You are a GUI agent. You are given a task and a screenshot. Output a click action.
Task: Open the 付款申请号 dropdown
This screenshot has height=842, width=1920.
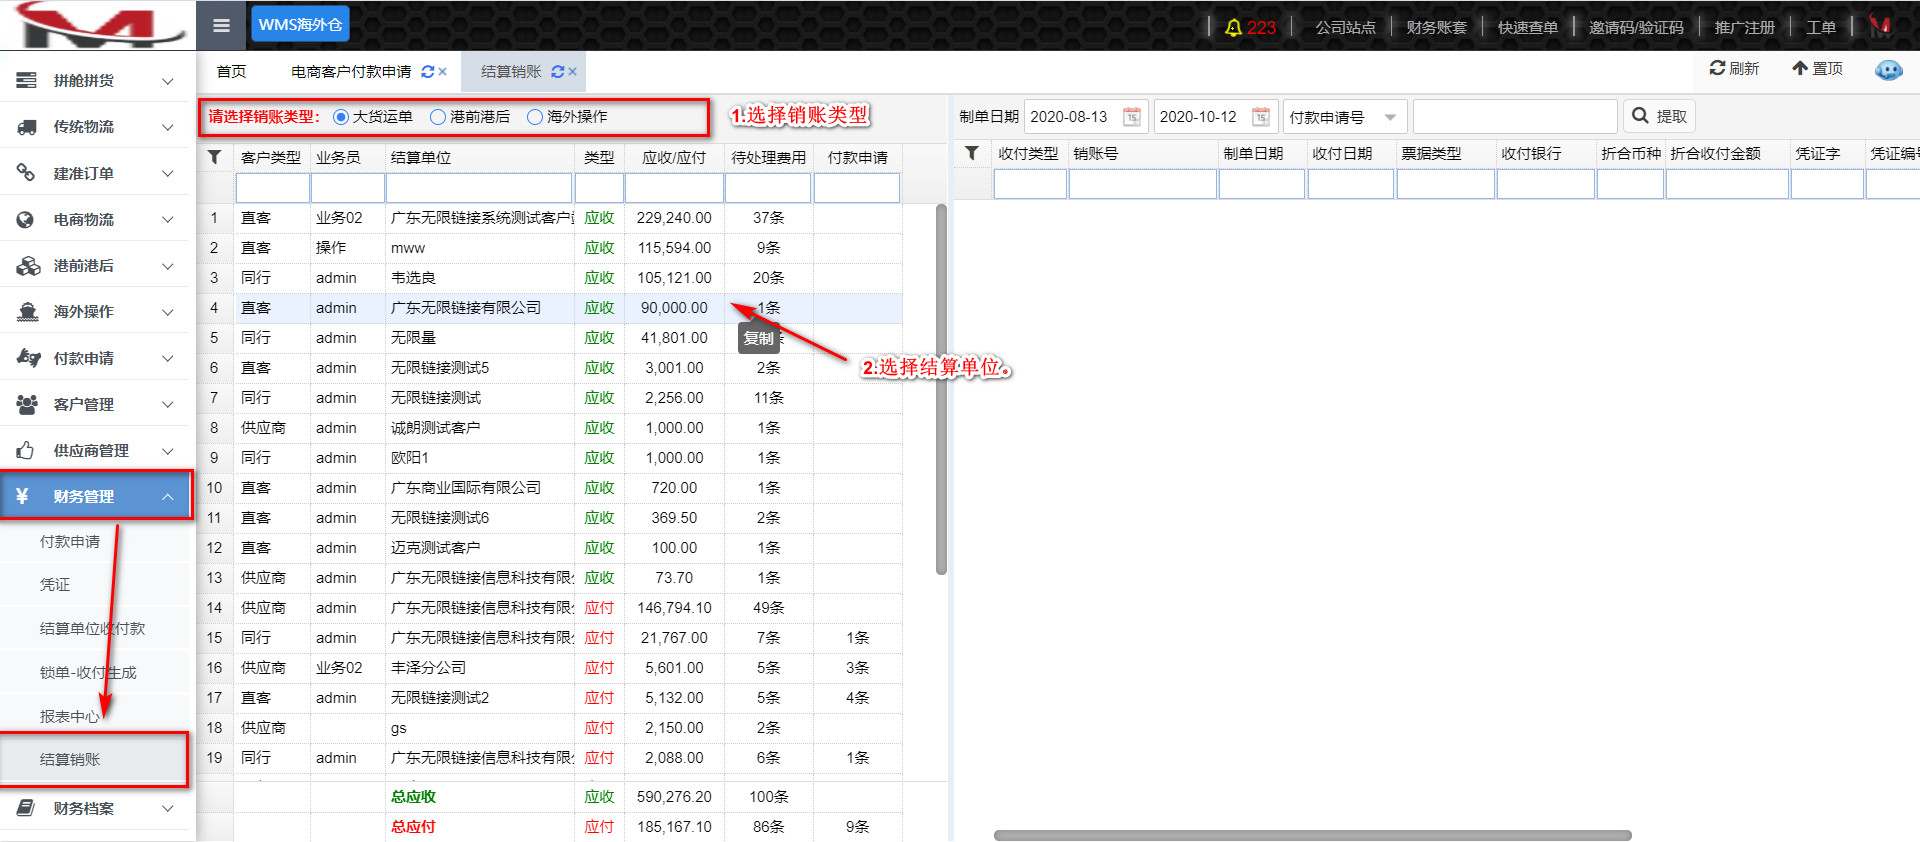[1345, 117]
